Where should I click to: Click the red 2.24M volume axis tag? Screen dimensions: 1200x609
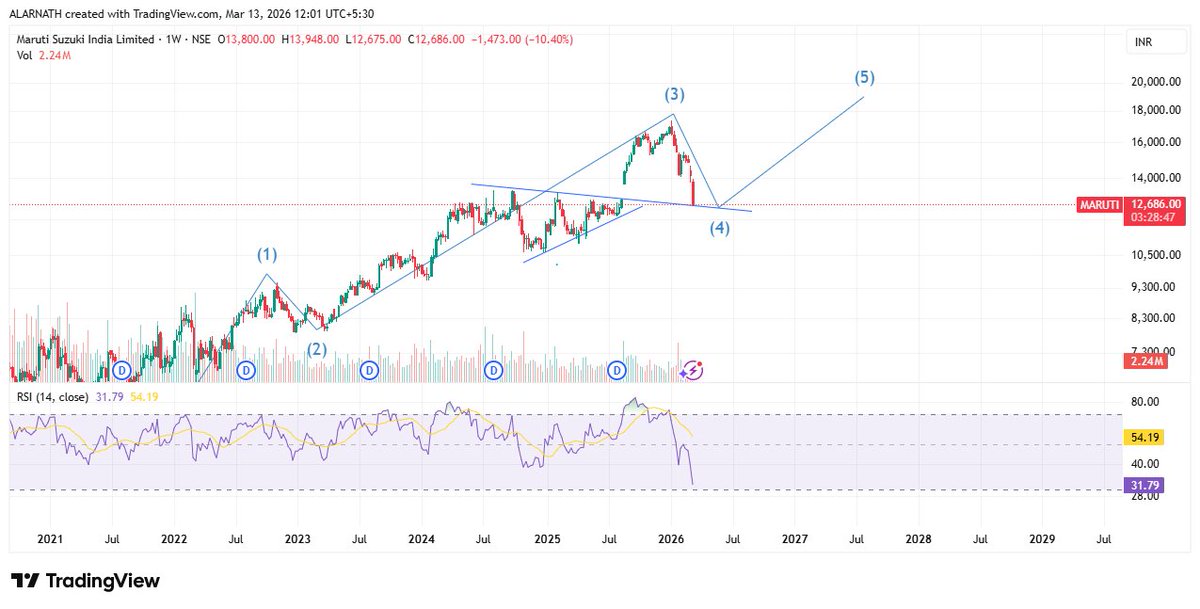[1146, 362]
